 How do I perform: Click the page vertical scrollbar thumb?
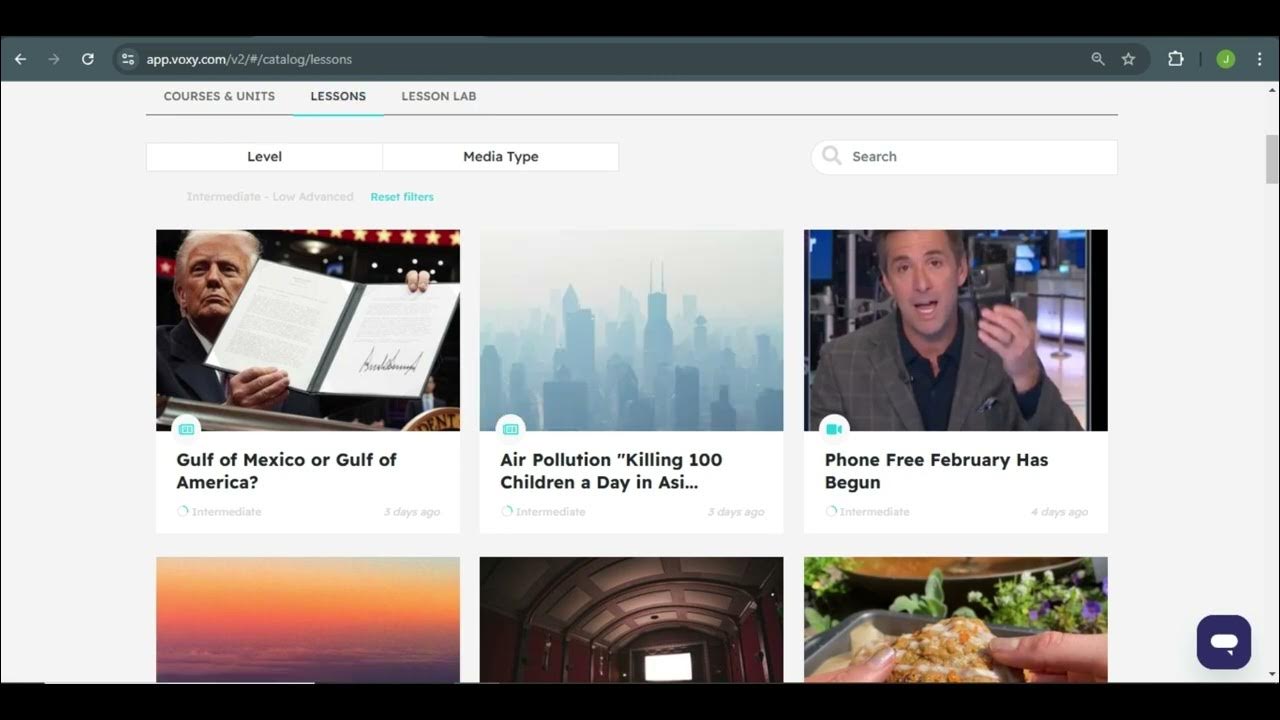point(1272,159)
